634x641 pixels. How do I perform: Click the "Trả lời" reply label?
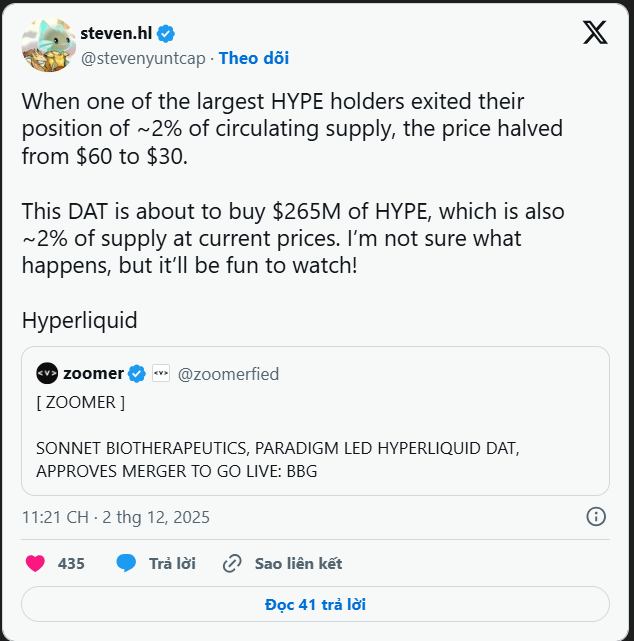[172, 563]
